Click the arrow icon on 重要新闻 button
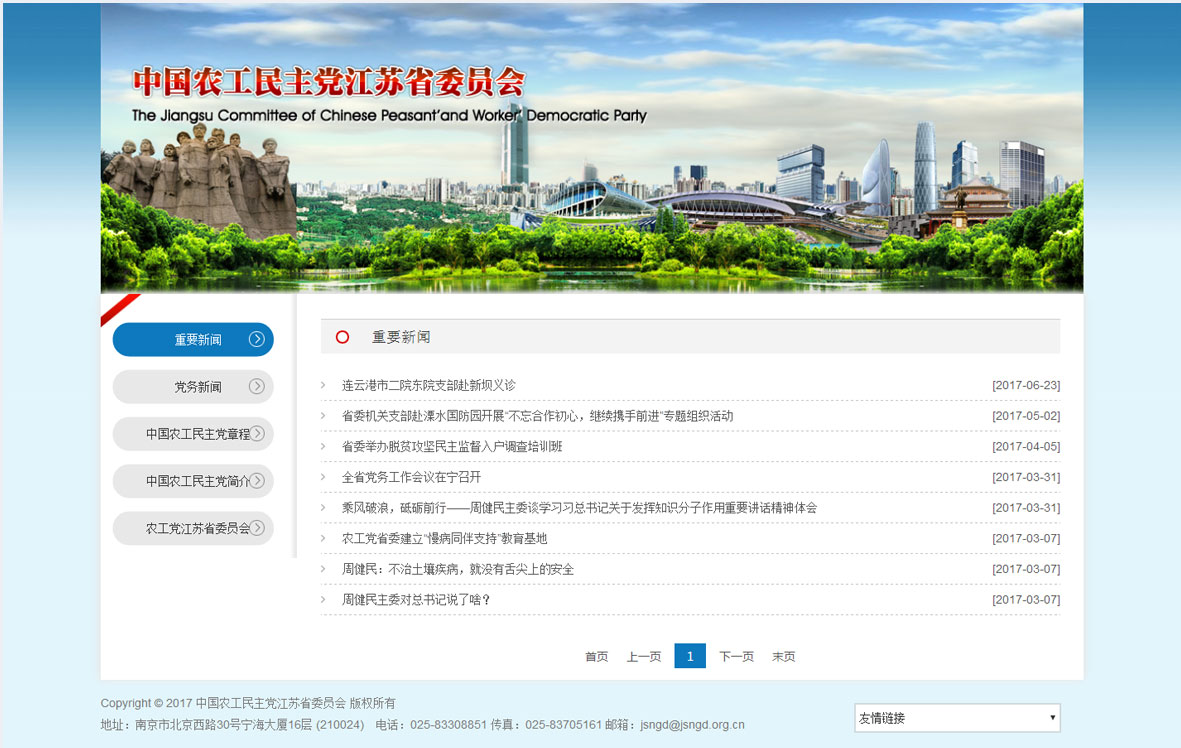This screenshot has width=1181, height=748. (257, 339)
